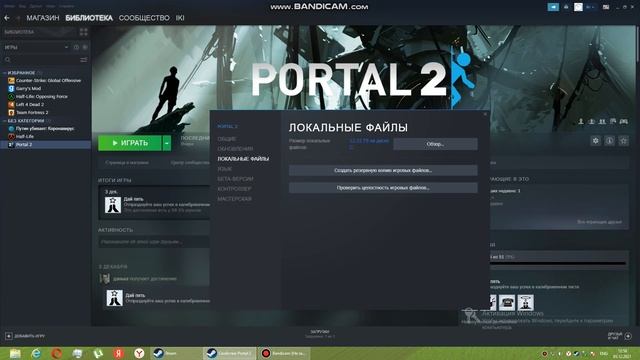
Task: Open БЕТА-ВЕРСИИ section in properties
Action: [x=236, y=179]
